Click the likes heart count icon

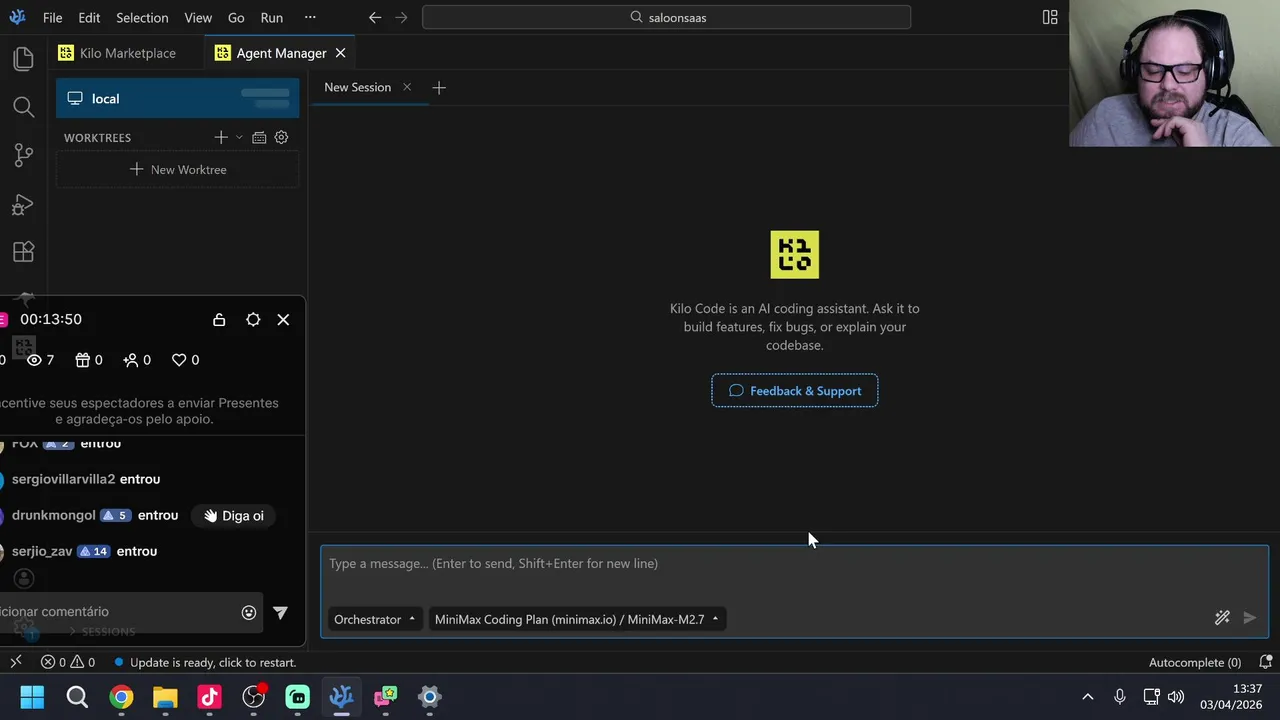(x=179, y=360)
